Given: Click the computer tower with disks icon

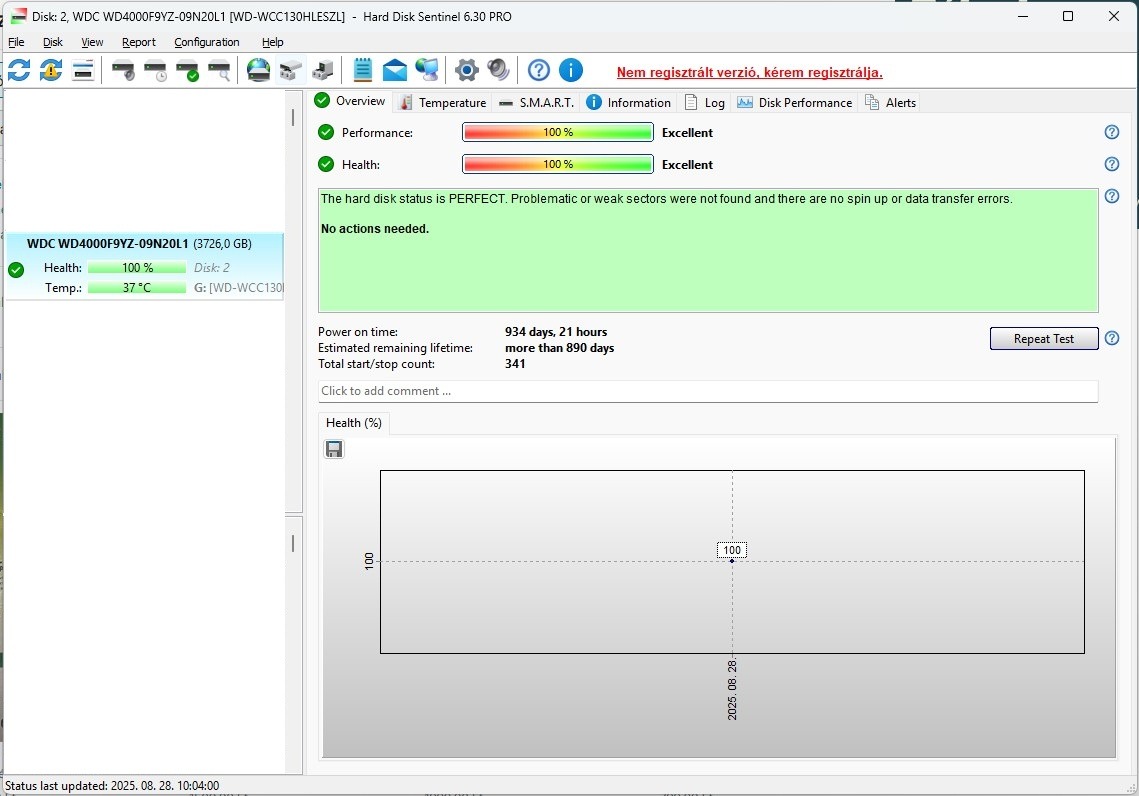Looking at the screenshot, I should 323,70.
